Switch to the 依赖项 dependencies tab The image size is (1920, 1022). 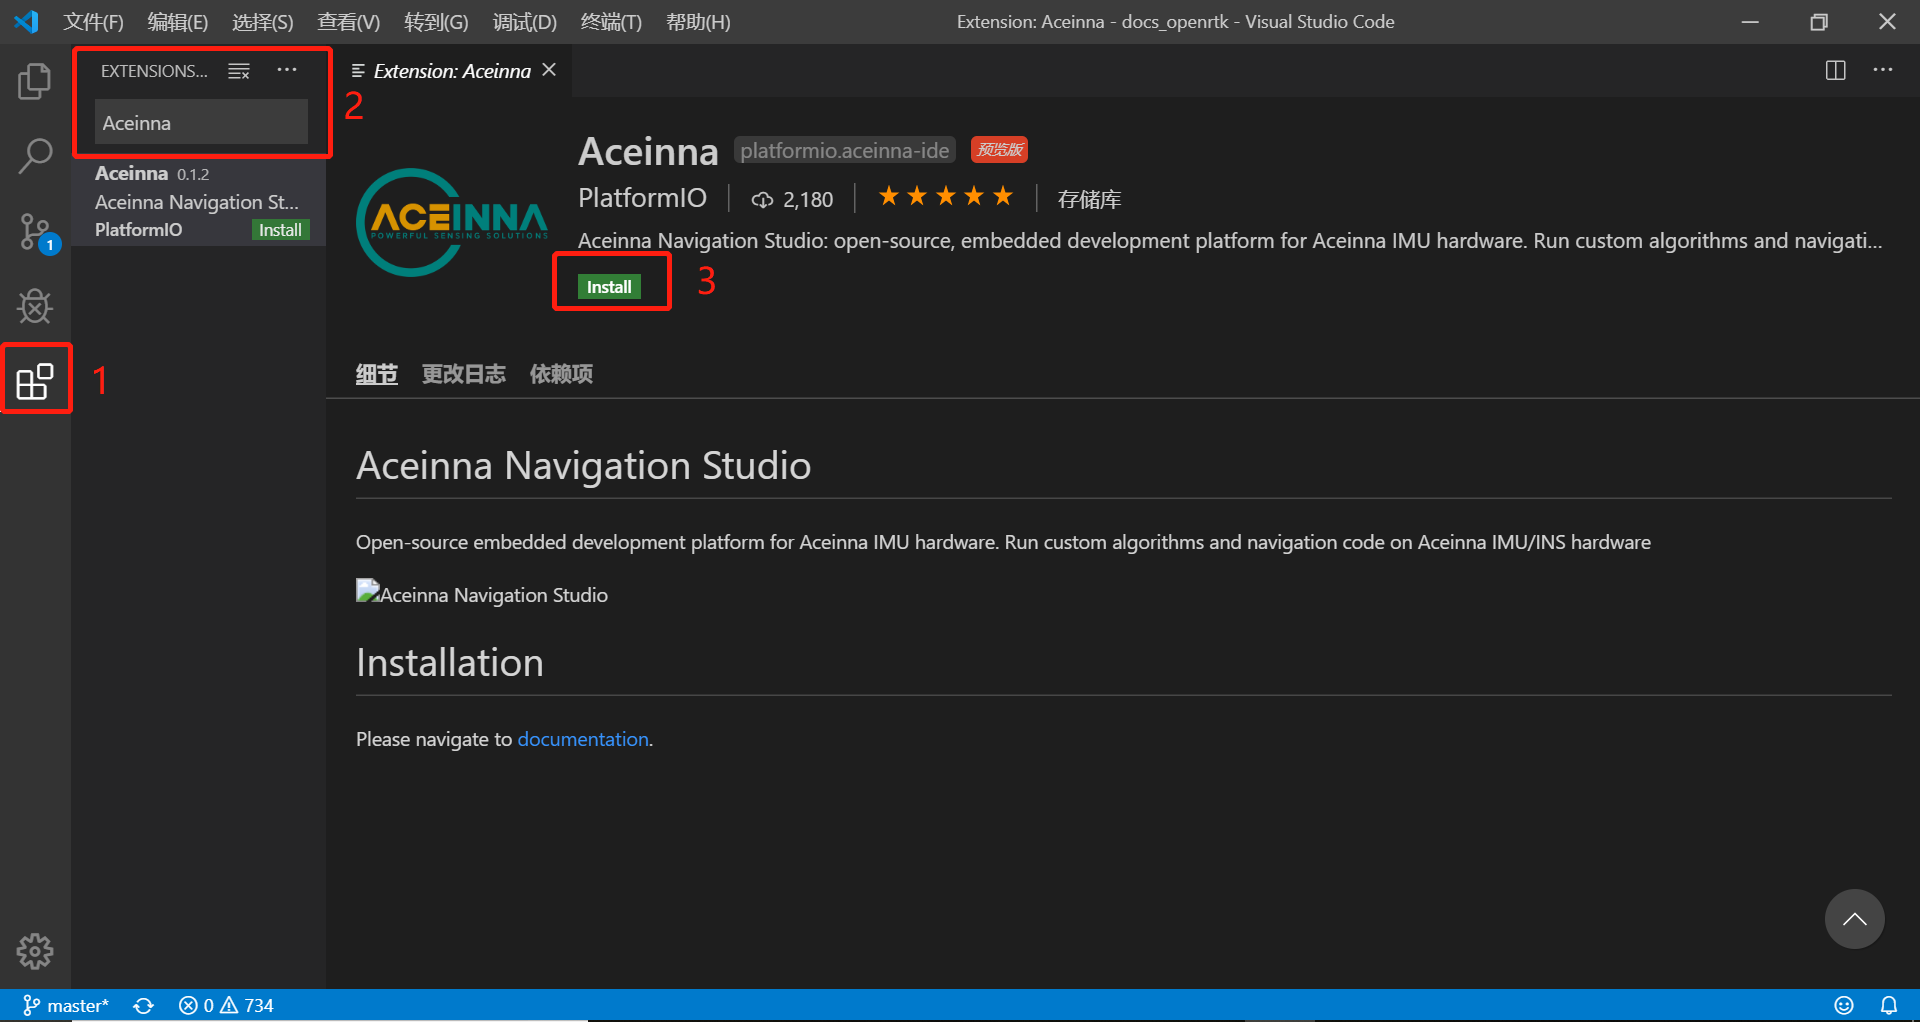click(561, 374)
